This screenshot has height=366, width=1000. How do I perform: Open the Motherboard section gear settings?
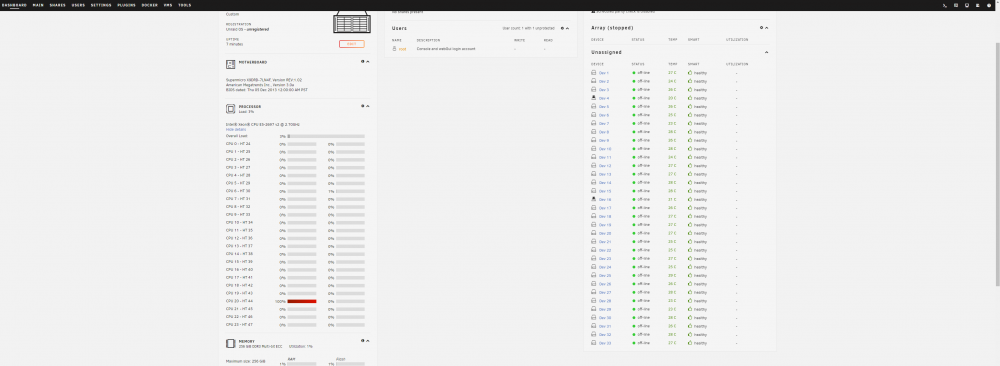point(362,62)
